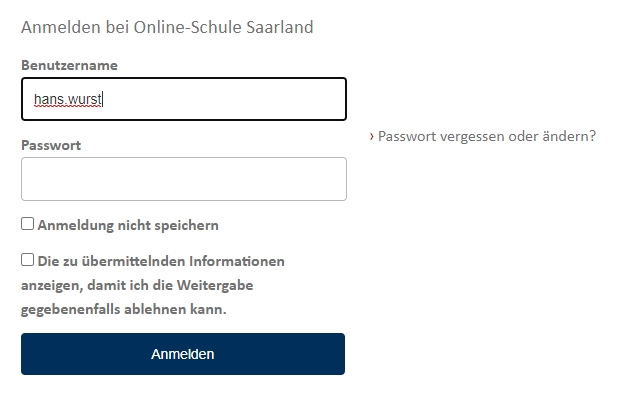Screen dimensions: 640x405
Task: Click the text gegebenenfalls ablehnen kann.
Action: [124, 309]
